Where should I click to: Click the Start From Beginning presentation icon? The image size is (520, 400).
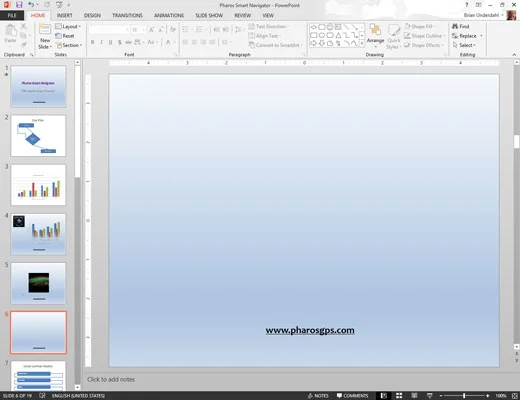point(59,5)
